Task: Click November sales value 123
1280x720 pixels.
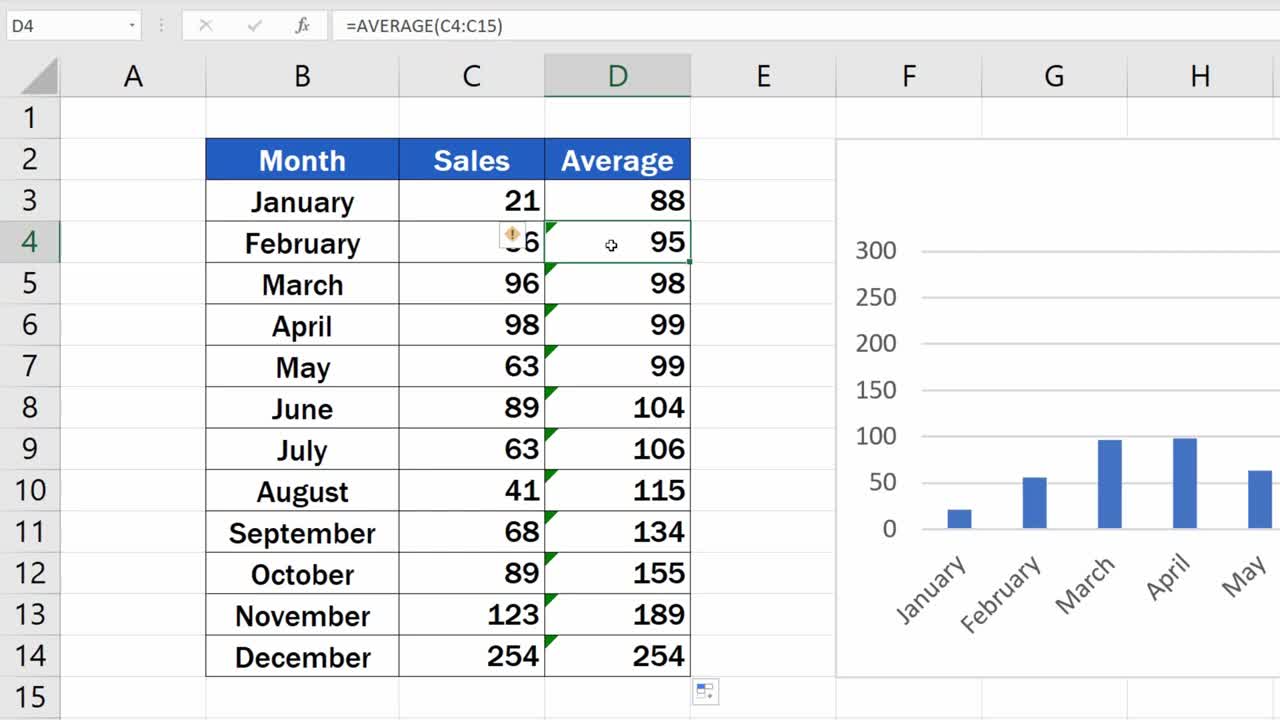Action: click(x=471, y=615)
